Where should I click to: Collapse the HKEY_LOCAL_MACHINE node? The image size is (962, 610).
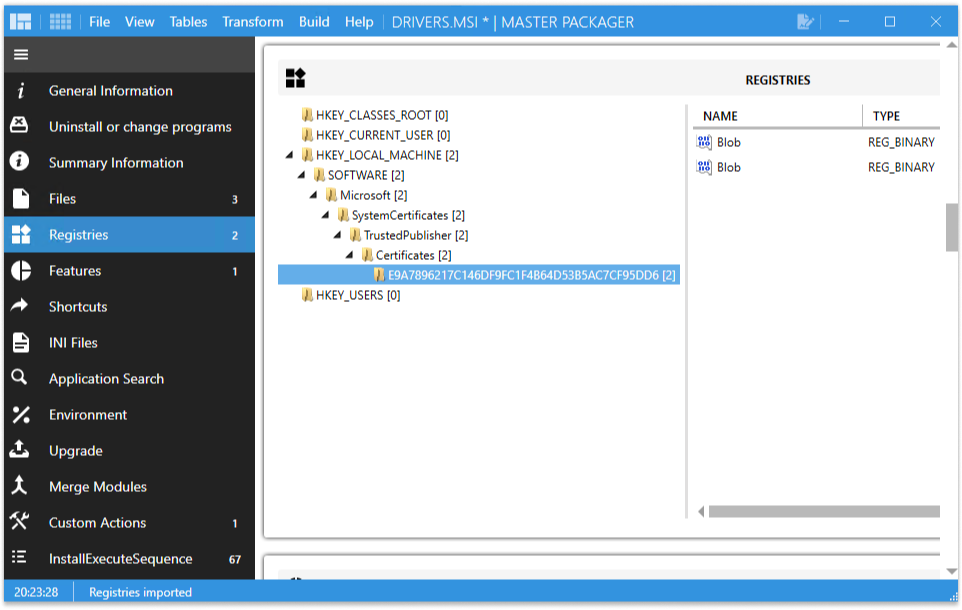[290, 155]
